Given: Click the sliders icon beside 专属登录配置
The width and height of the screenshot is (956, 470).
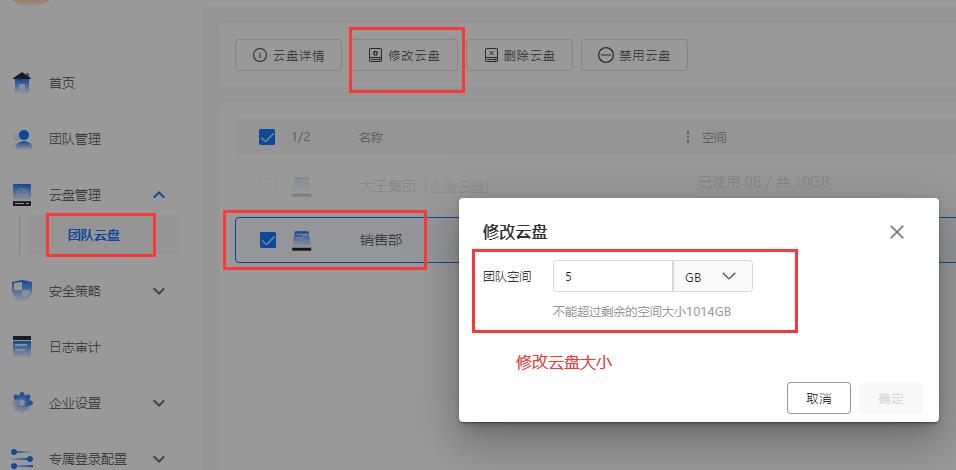Looking at the screenshot, I should [23, 458].
